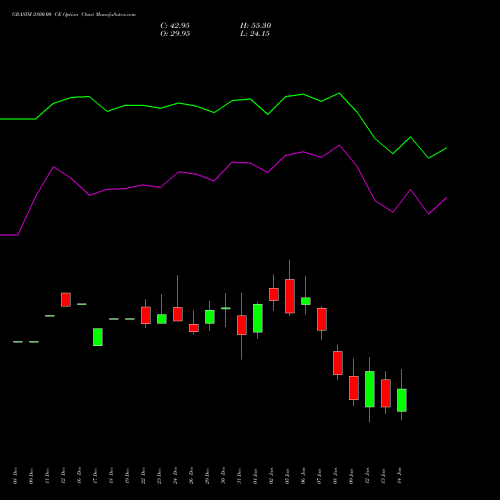
Task: Click the red candlestick for 22 Dec
Action: point(146,315)
